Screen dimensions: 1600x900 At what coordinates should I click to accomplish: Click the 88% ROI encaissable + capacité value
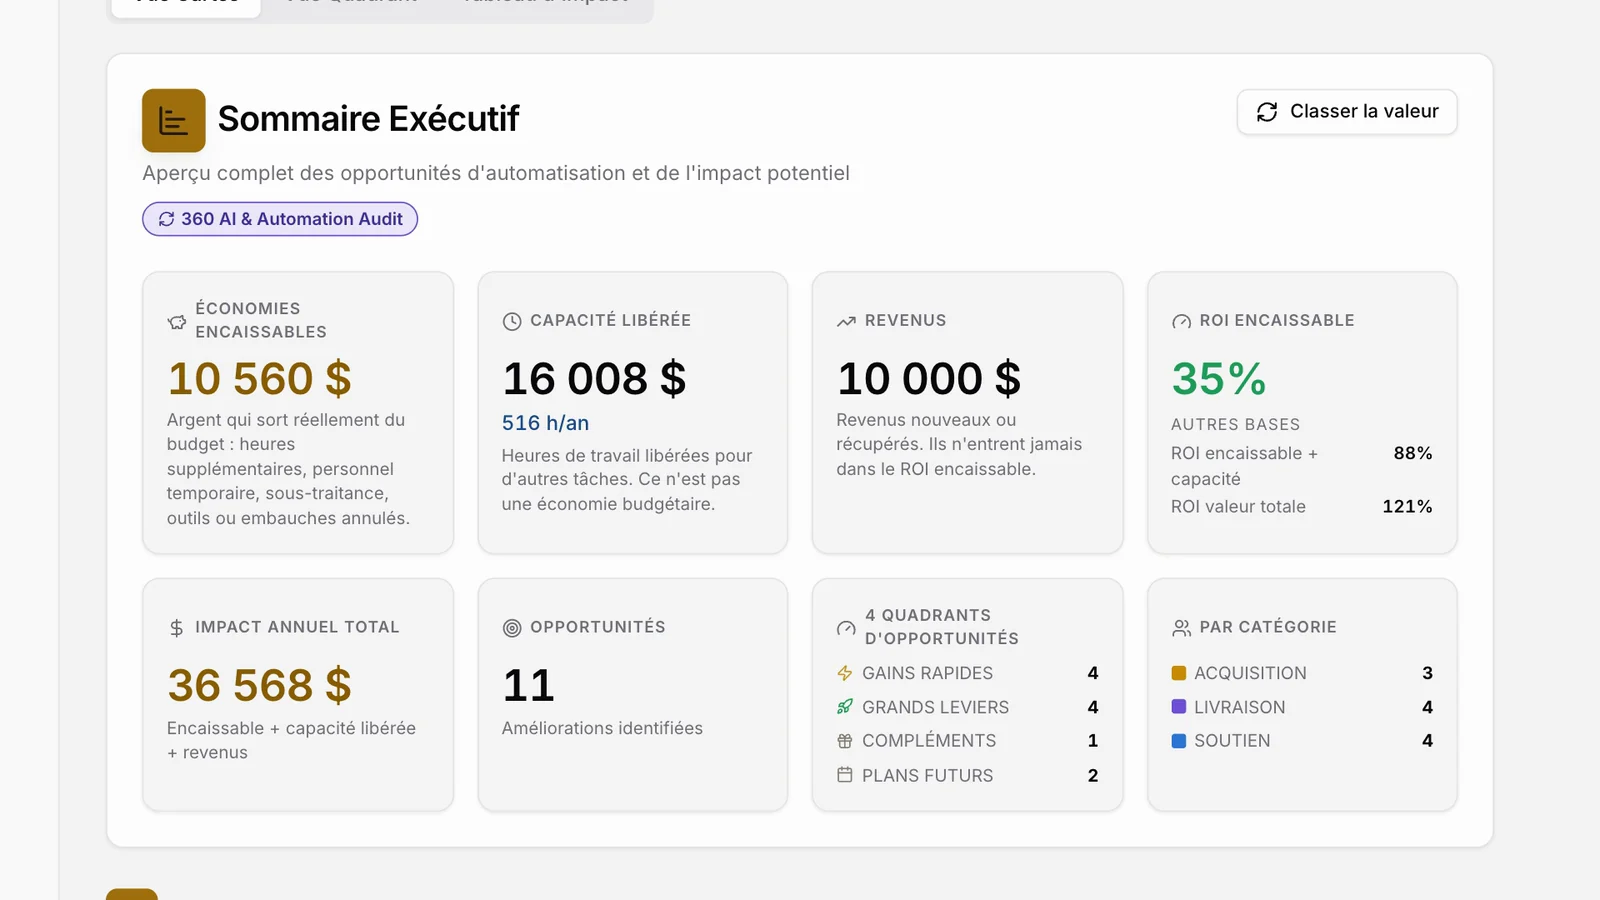[x=1413, y=453]
